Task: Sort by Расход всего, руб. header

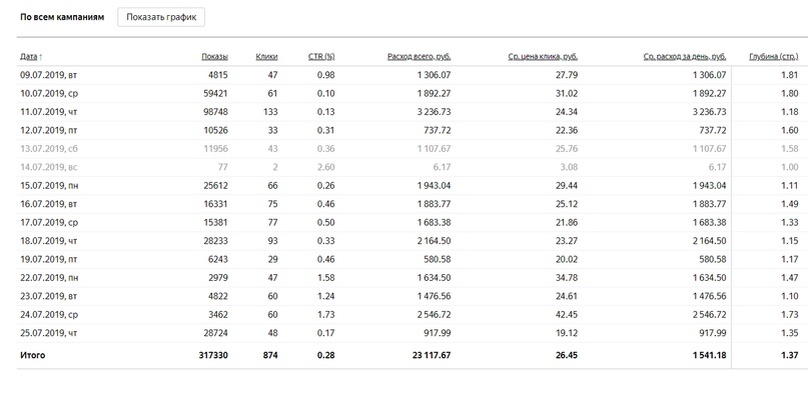Action: click(419, 57)
